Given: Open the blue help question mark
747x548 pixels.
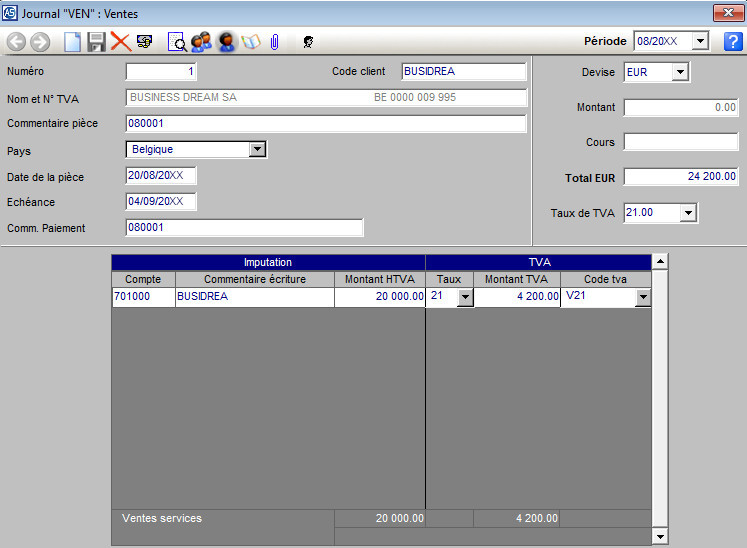Looking at the screenshot, I should point(732,41).
